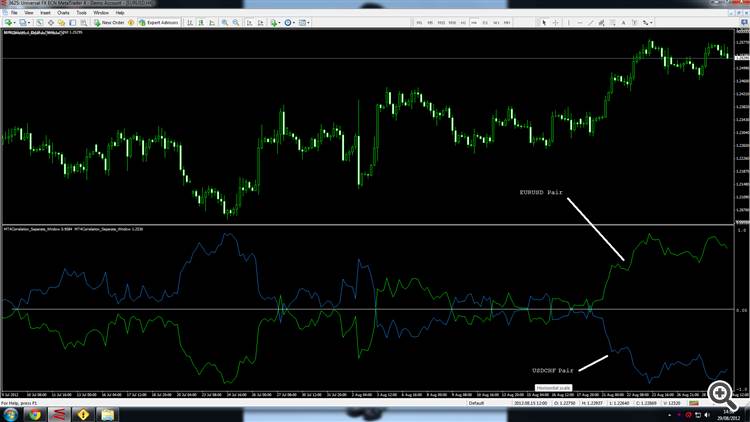
Task: Open the View menu
Action: (x=29, y=12)
